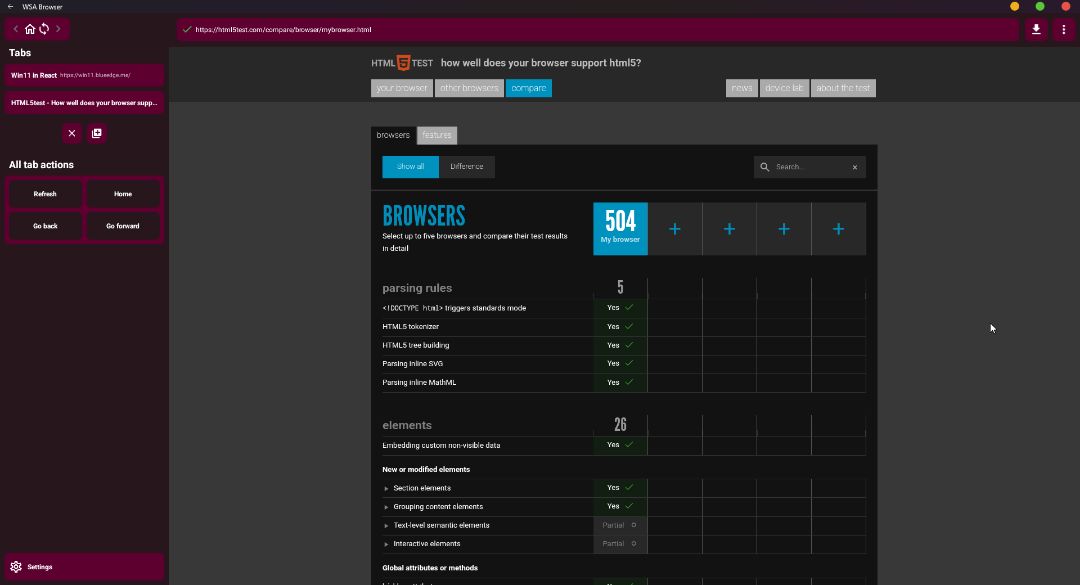Open the 'your browser' page tab
Screen dimensions: 1080x585
[402, 88]
